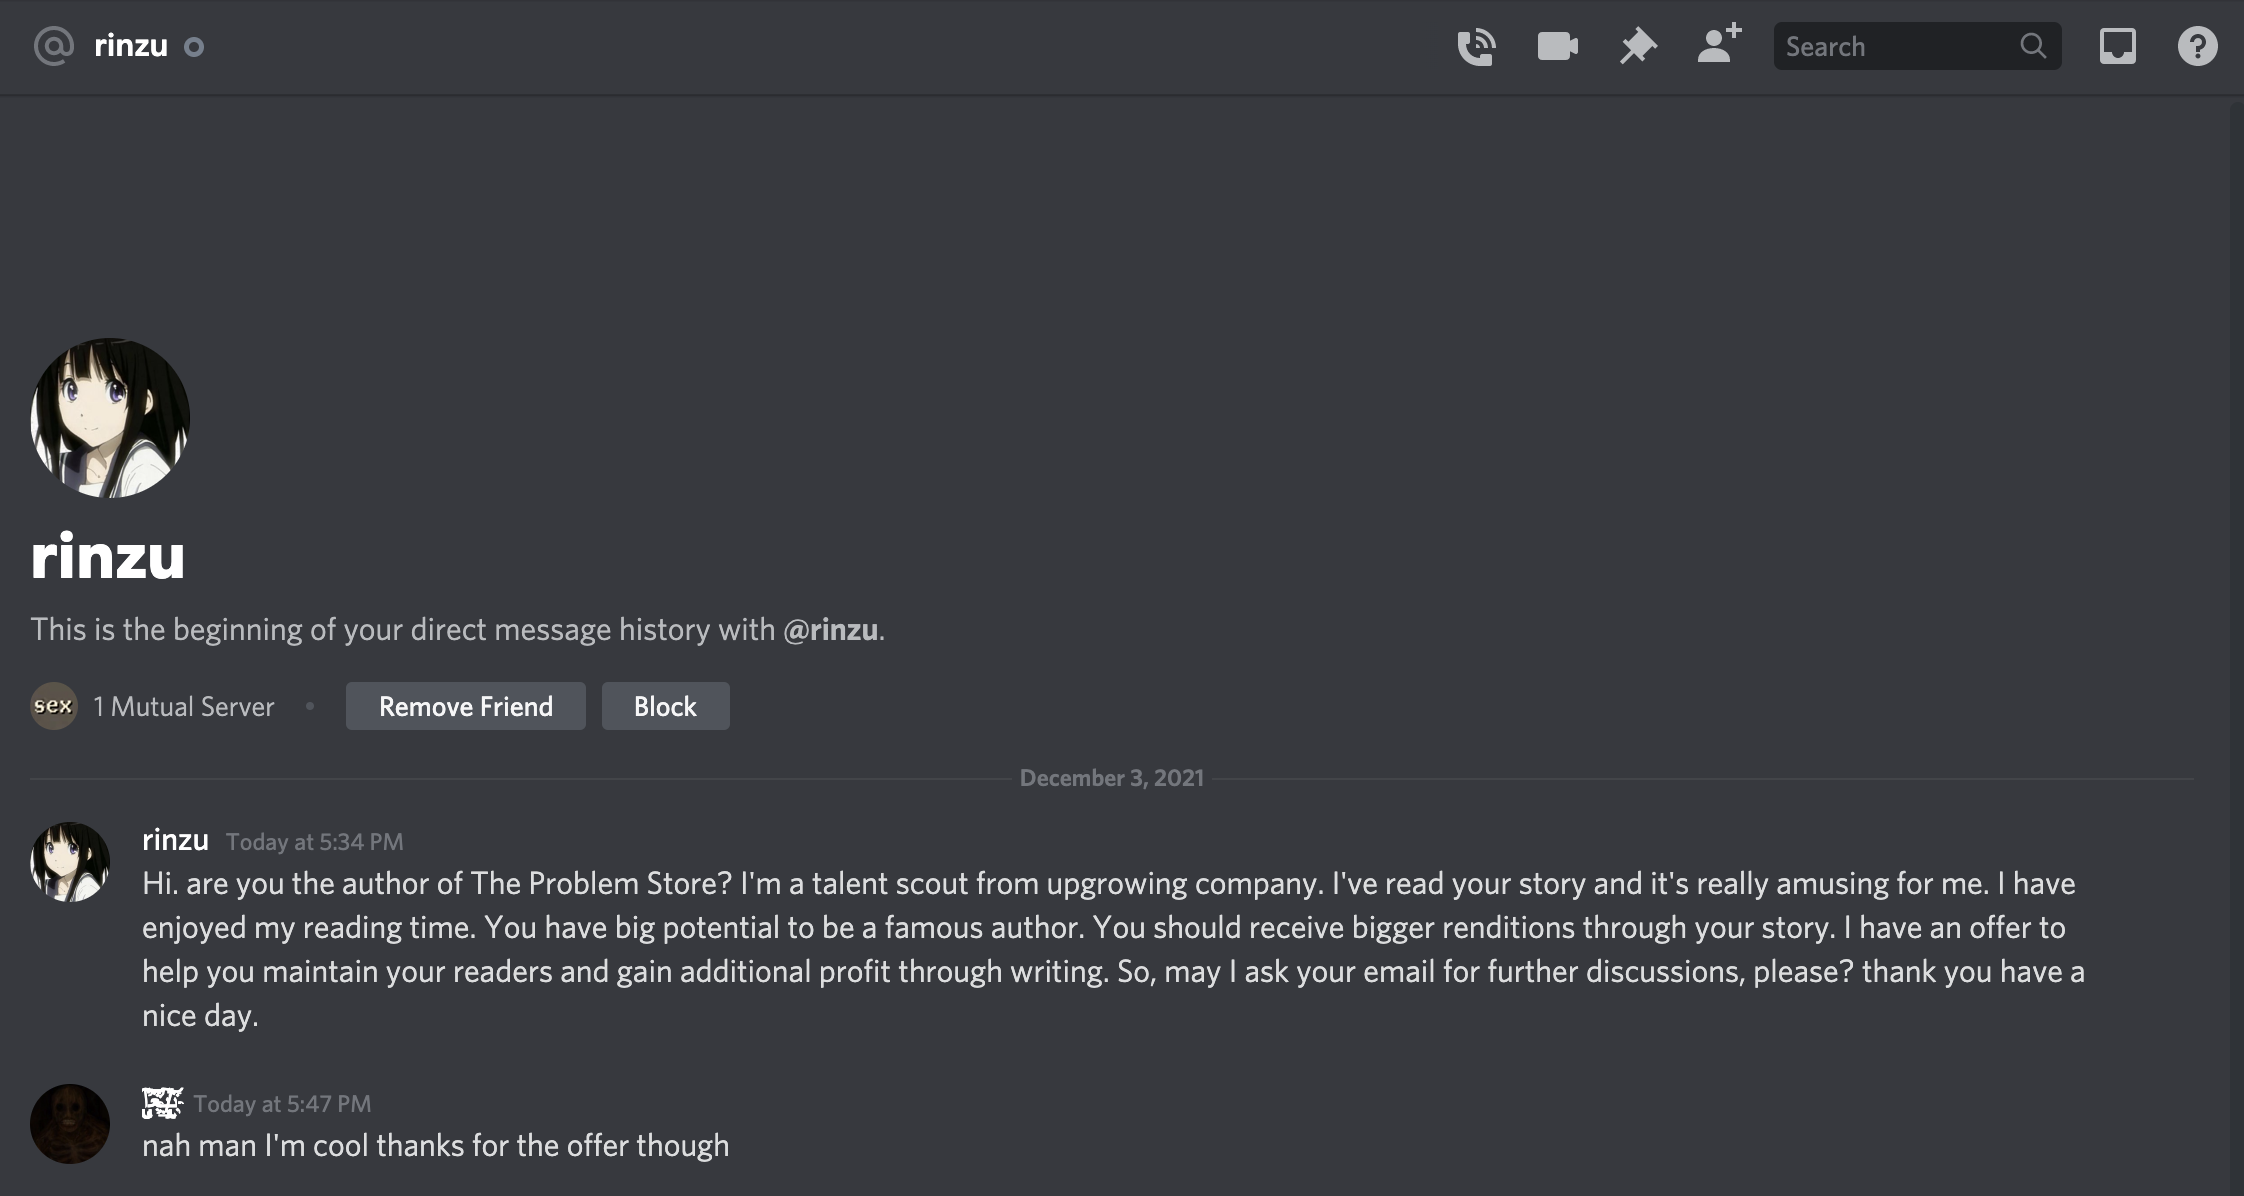Click the rinzu username above the message

pos(175,840)
